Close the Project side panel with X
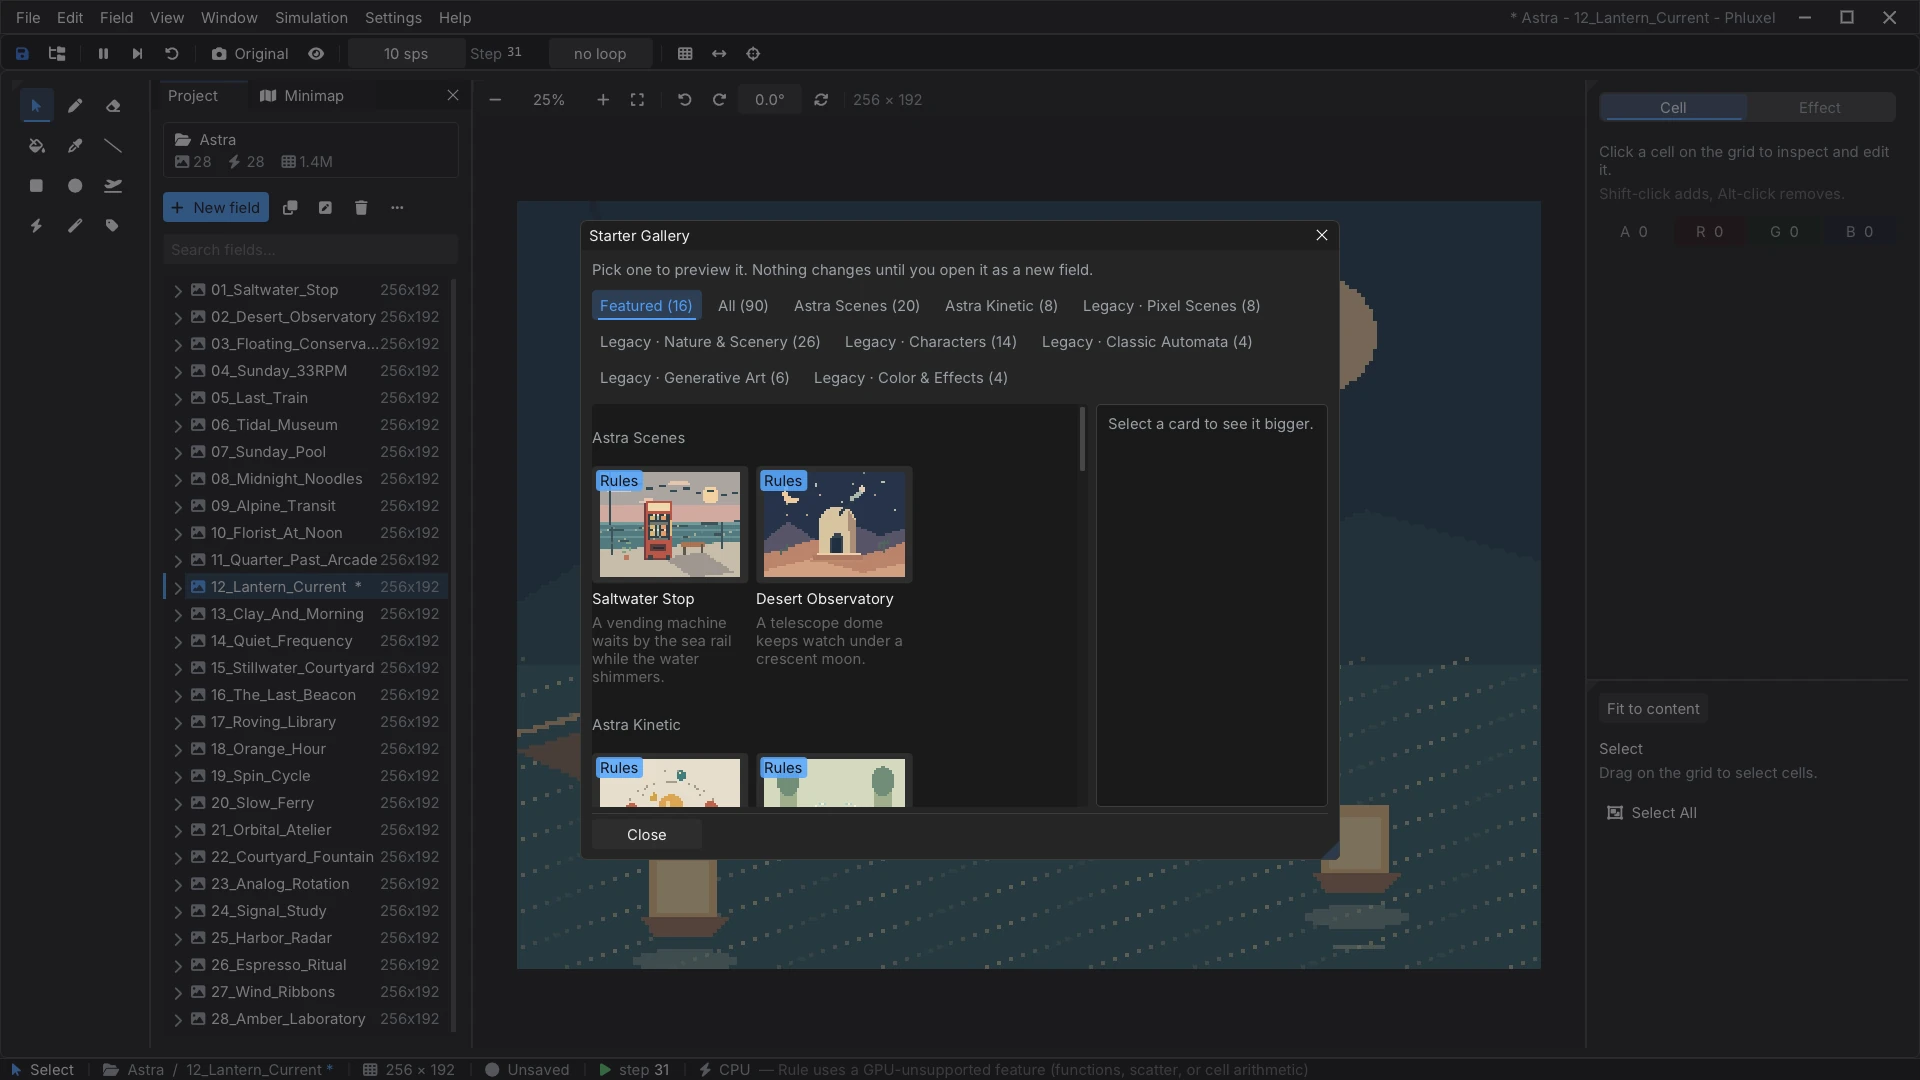Screen dimensions: 1920x1080 pos(453,96)
